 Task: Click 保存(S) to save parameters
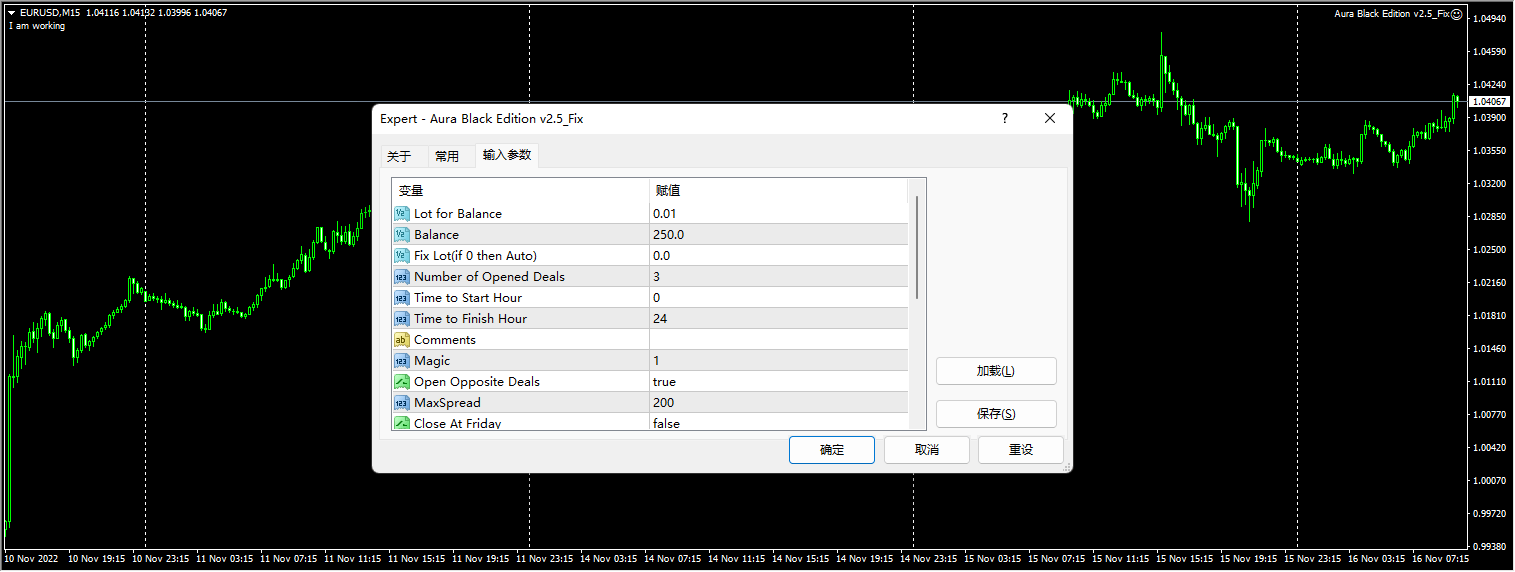[x=995, y=414]
